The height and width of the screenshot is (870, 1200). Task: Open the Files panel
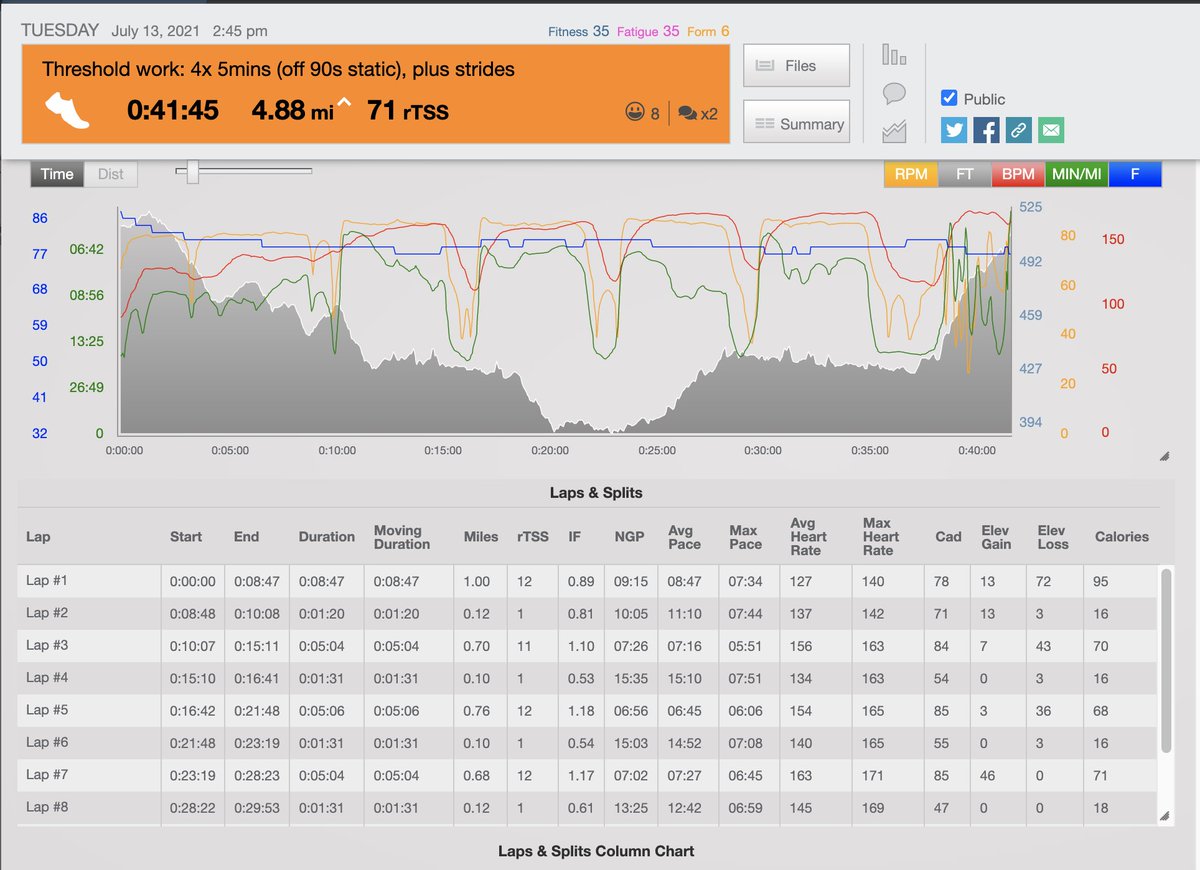[x=795, y=65]
